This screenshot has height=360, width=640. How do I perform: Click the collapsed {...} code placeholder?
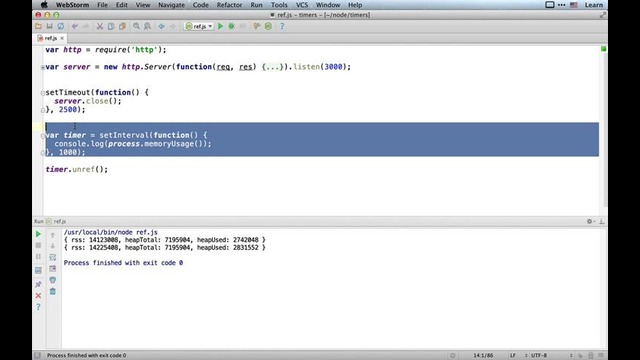coord(272,67)
